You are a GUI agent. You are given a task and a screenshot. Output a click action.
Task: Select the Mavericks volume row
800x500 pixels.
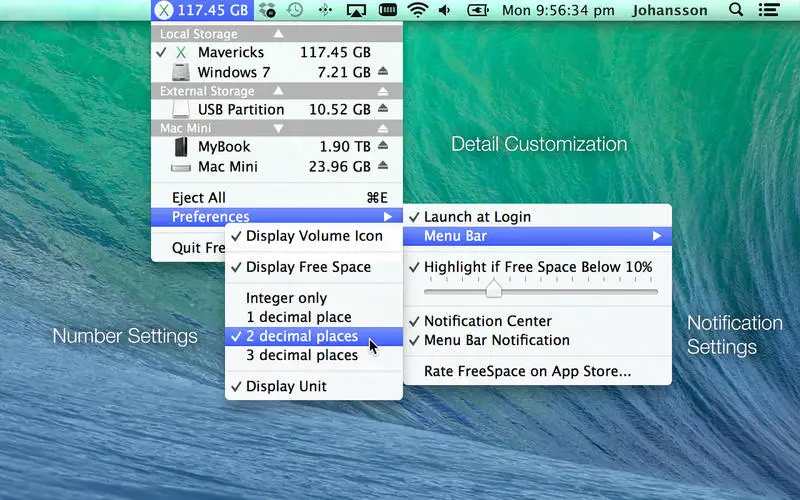tap(277, 52)
